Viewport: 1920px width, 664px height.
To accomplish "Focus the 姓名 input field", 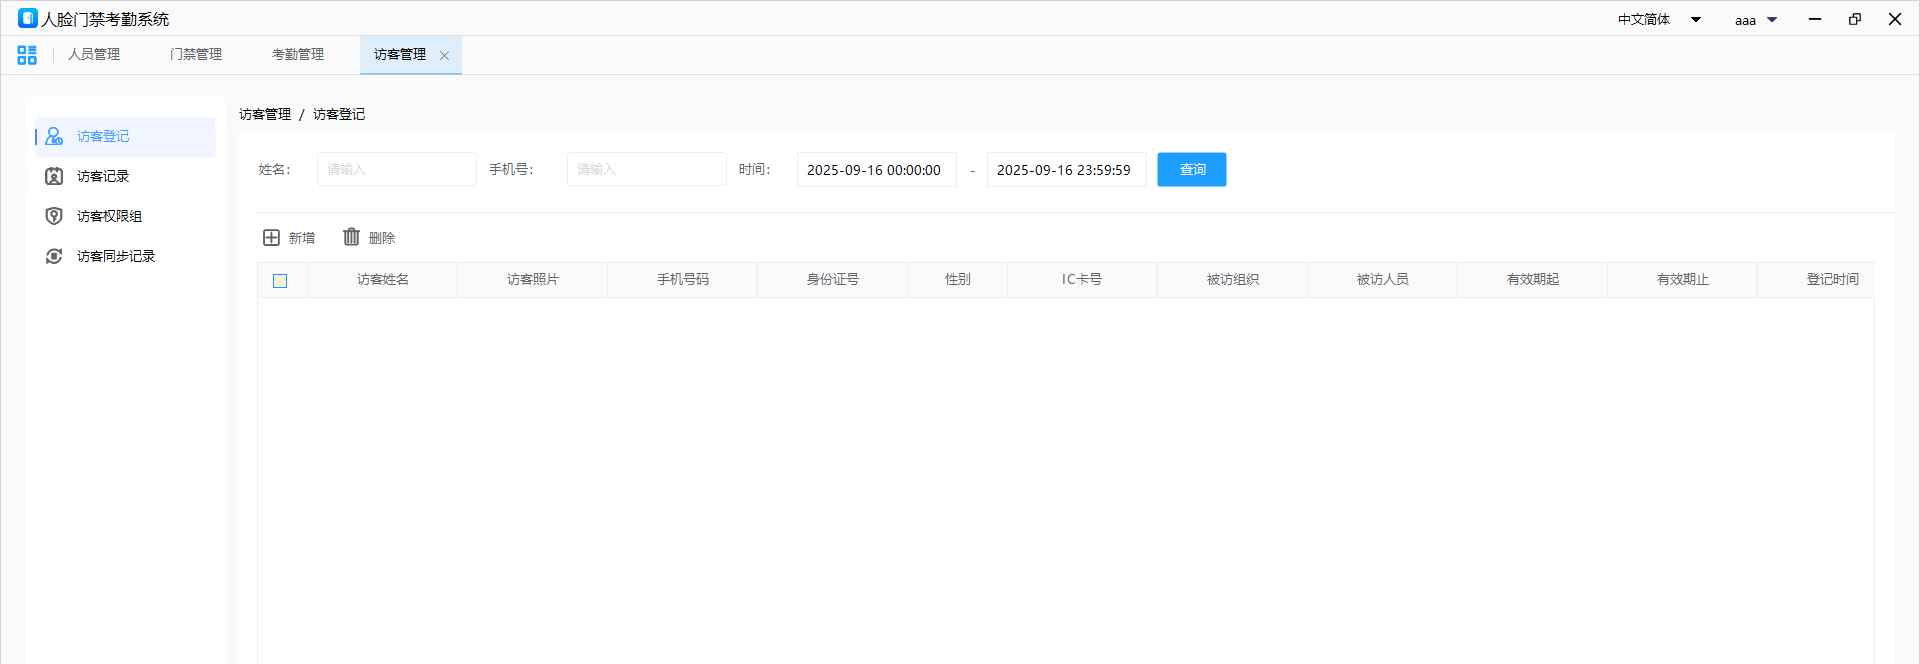I will (x=396, y=170).
